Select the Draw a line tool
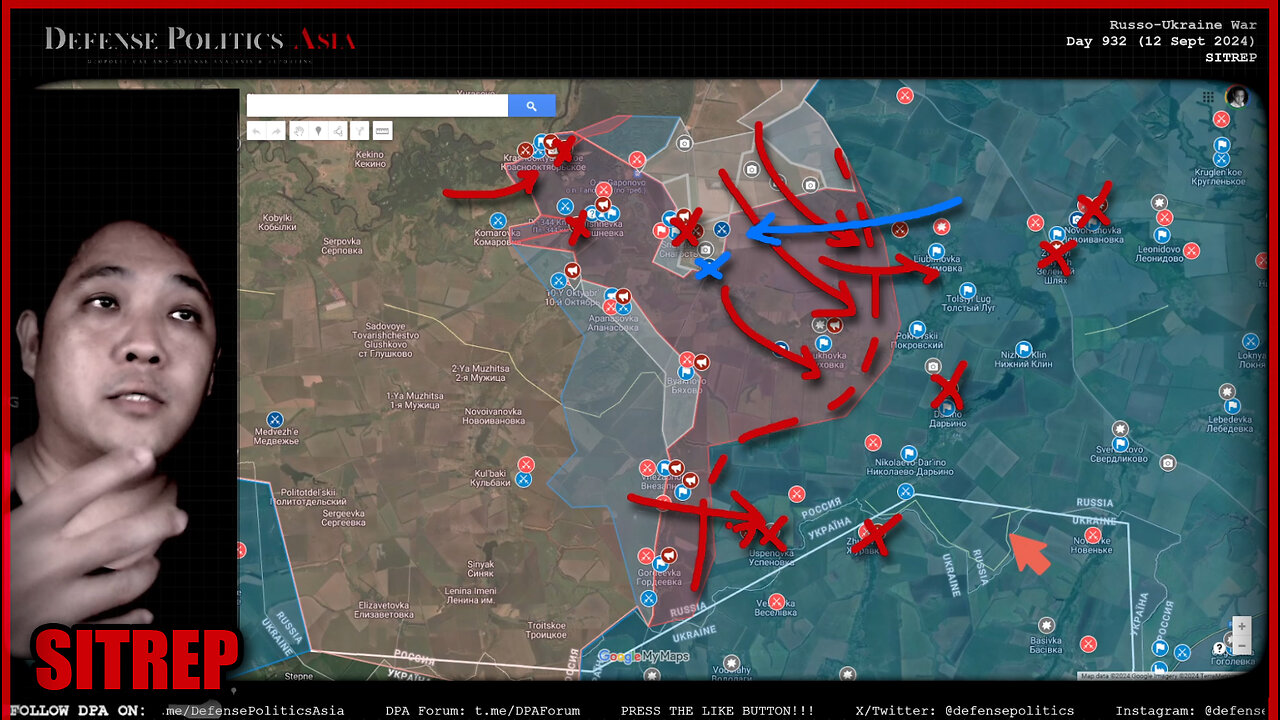 point(337,131)
